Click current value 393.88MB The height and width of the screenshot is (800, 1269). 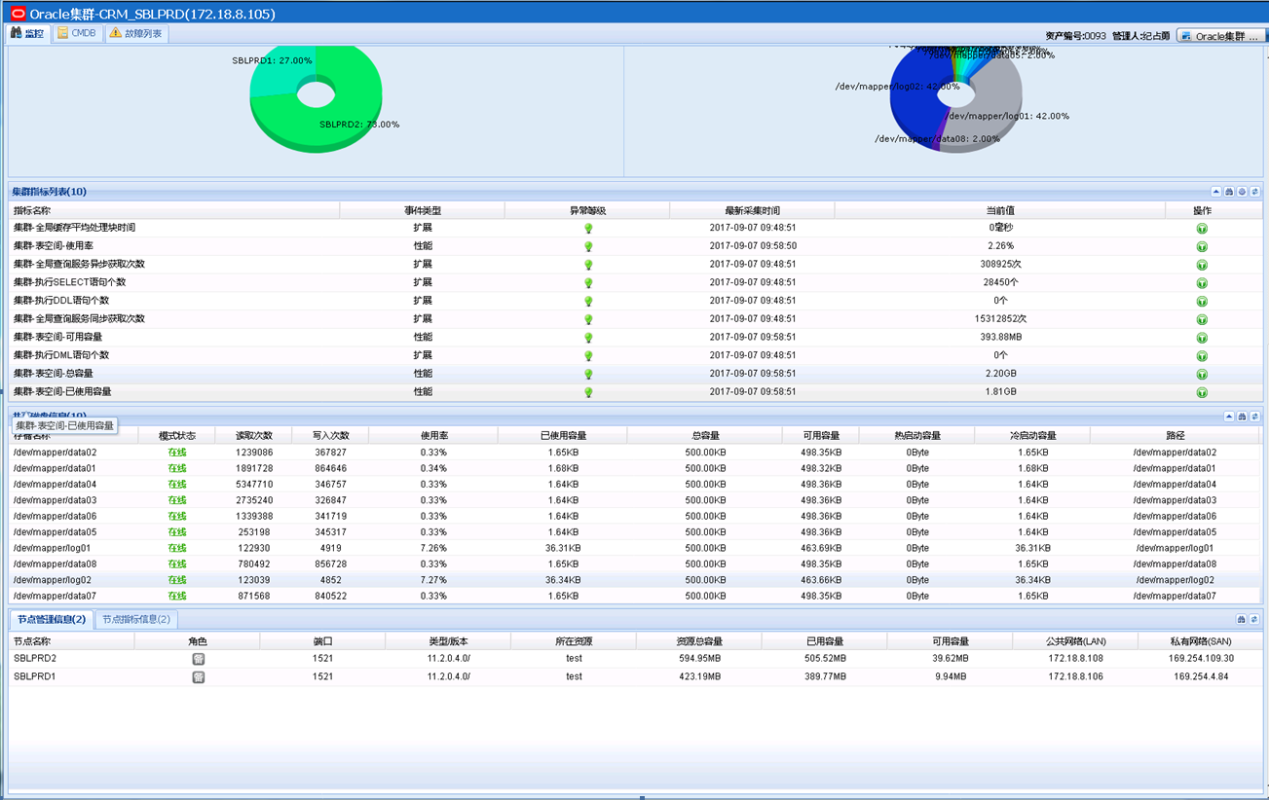pos(1000,338)
